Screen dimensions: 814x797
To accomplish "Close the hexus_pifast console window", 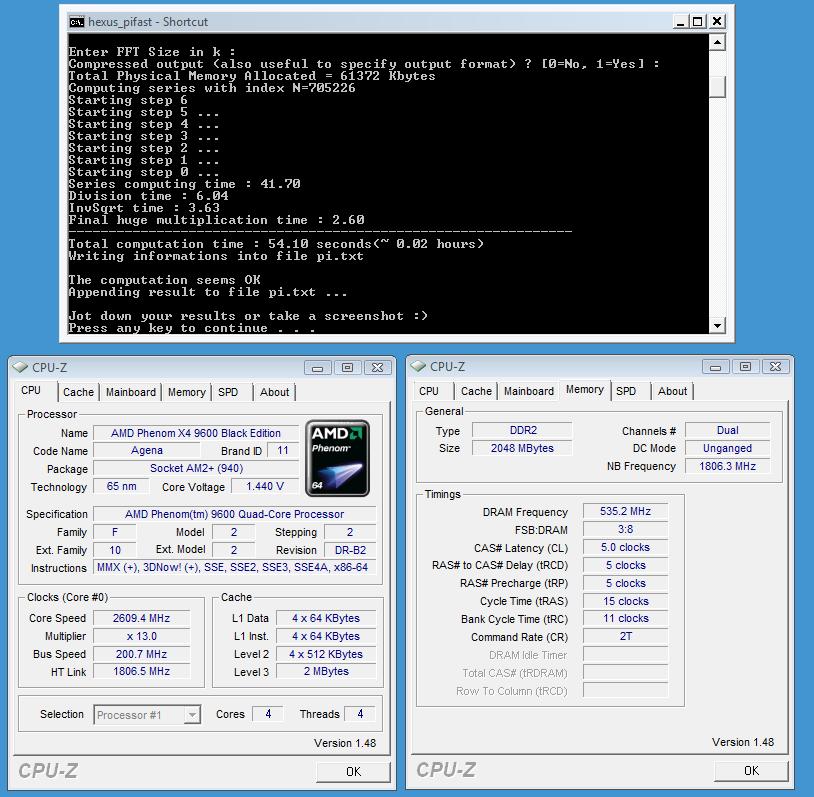I will click(717, 22).
